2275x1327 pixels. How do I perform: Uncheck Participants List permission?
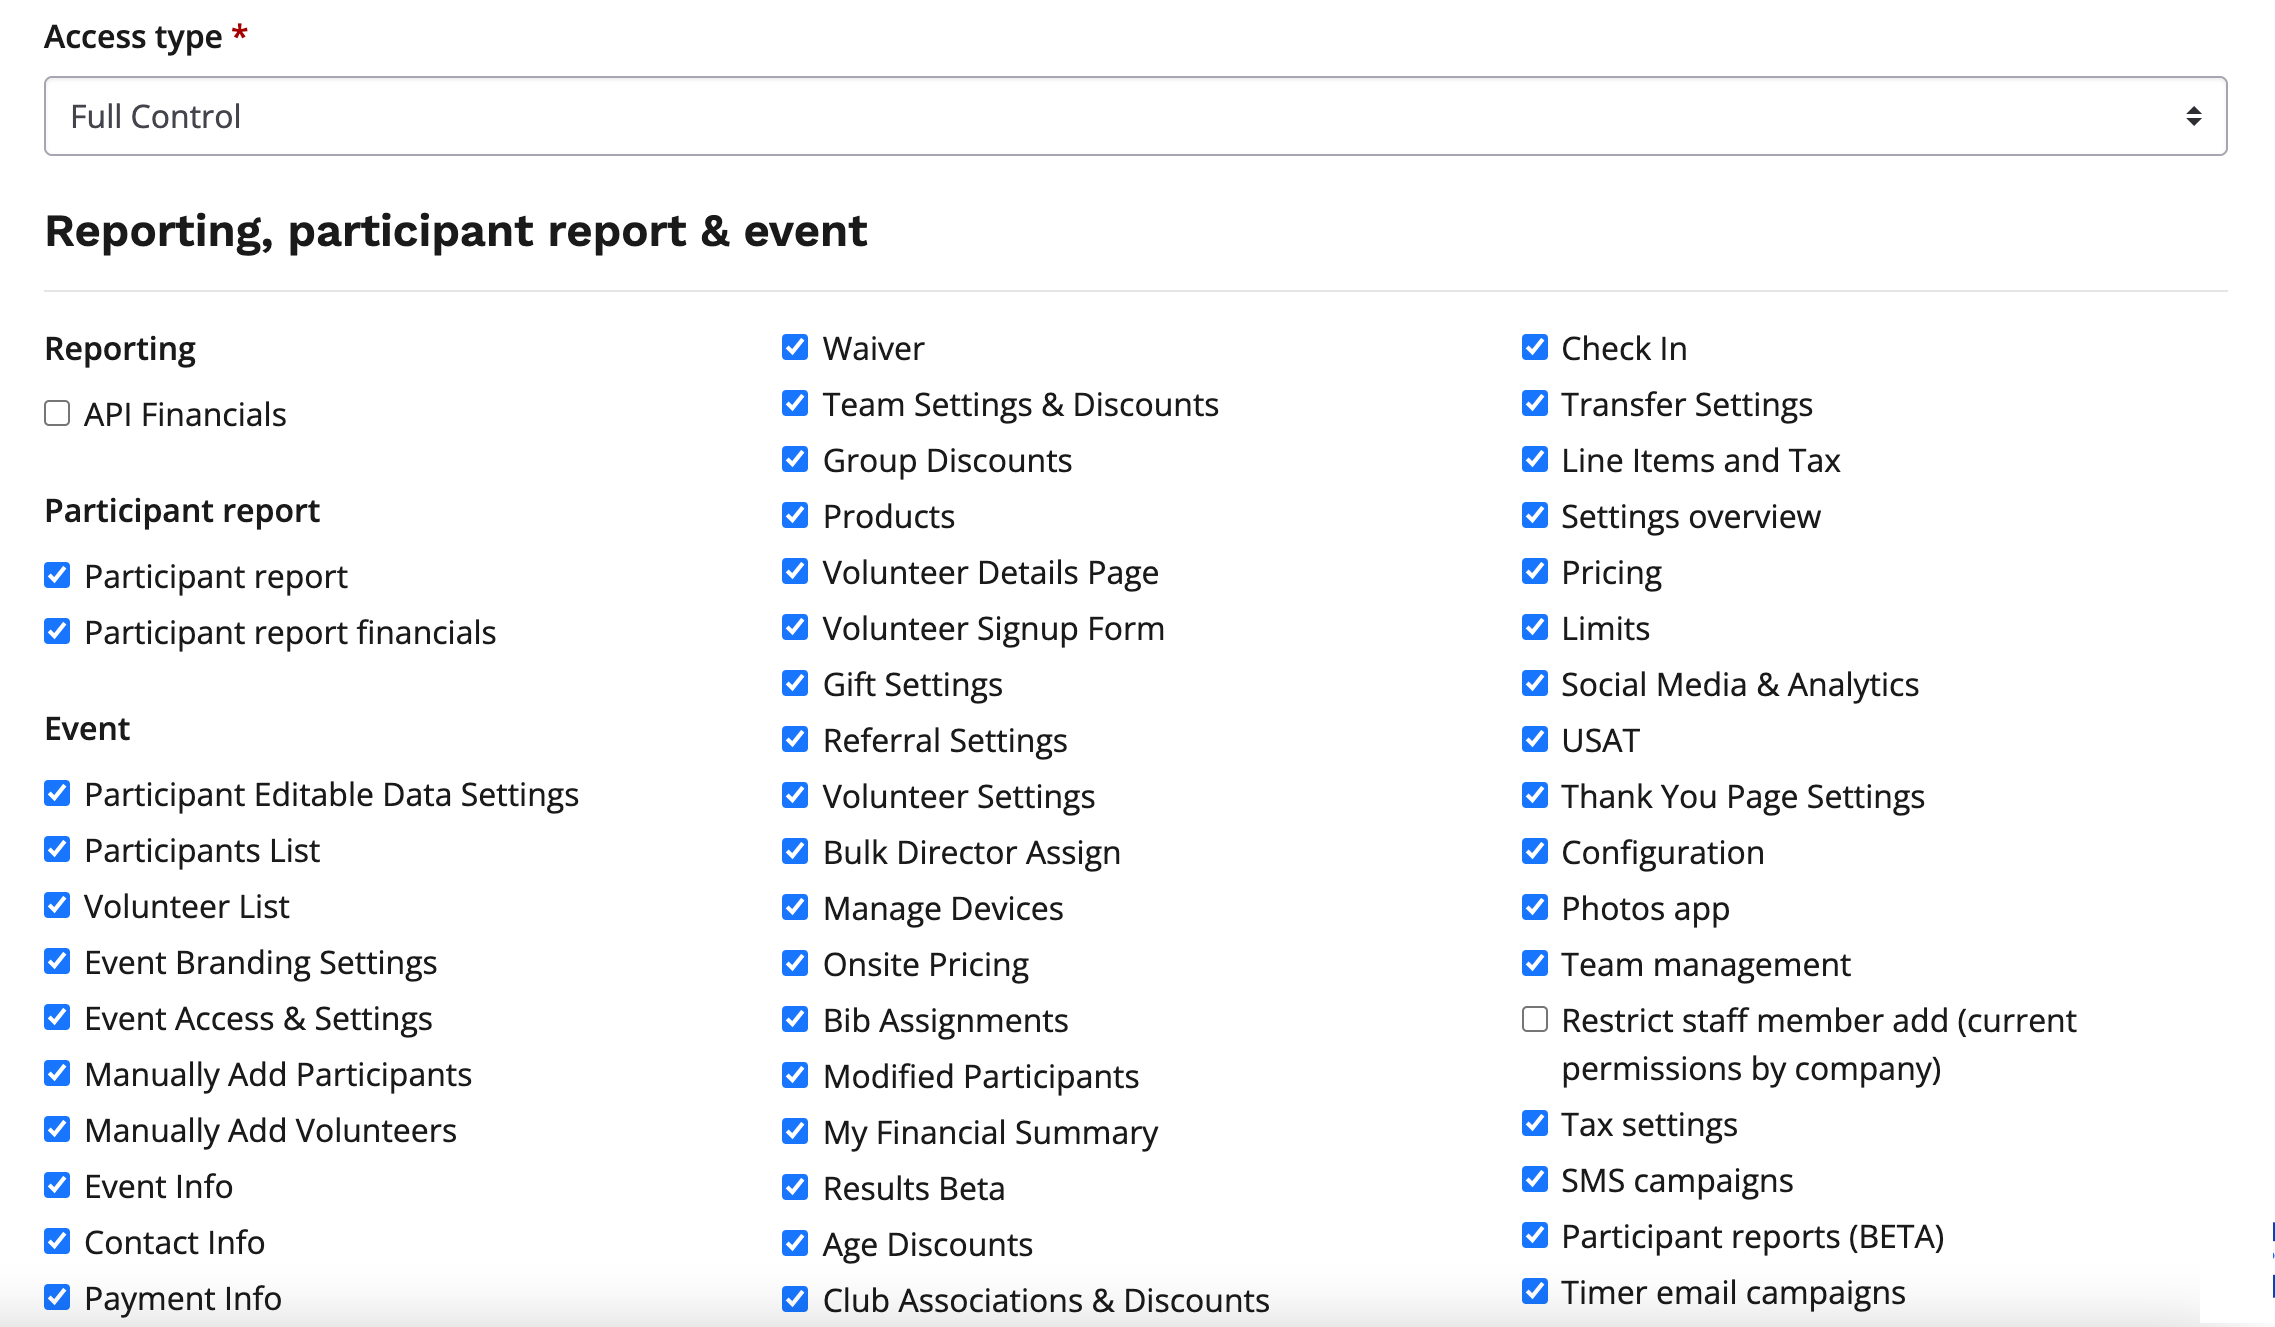click(58, 849)
